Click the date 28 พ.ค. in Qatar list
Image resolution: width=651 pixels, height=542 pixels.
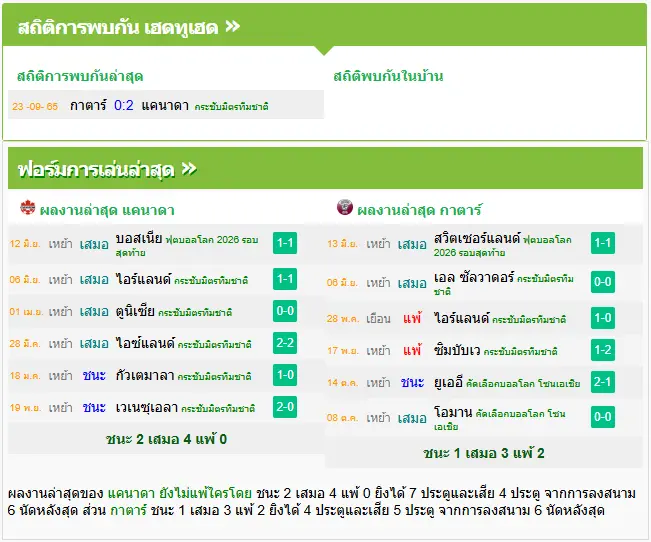(343, 319)
